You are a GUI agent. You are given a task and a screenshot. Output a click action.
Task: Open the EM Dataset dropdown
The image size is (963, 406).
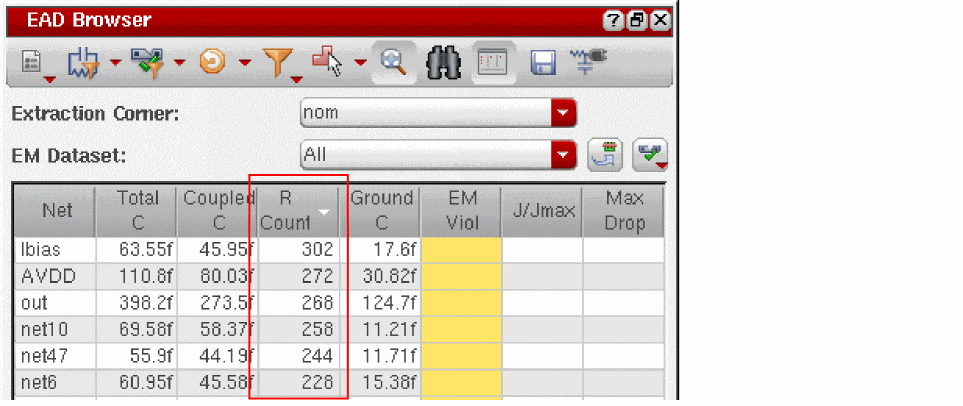439,155
